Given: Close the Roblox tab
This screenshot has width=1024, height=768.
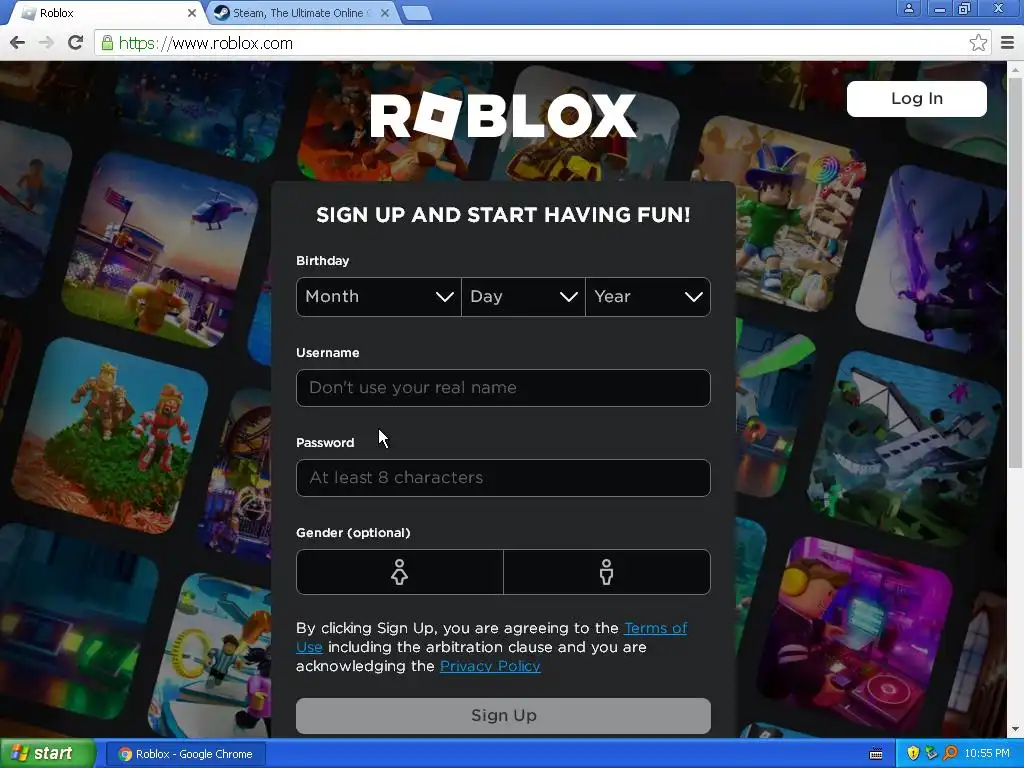Looking at the screenshot, I should click(191, 13).
